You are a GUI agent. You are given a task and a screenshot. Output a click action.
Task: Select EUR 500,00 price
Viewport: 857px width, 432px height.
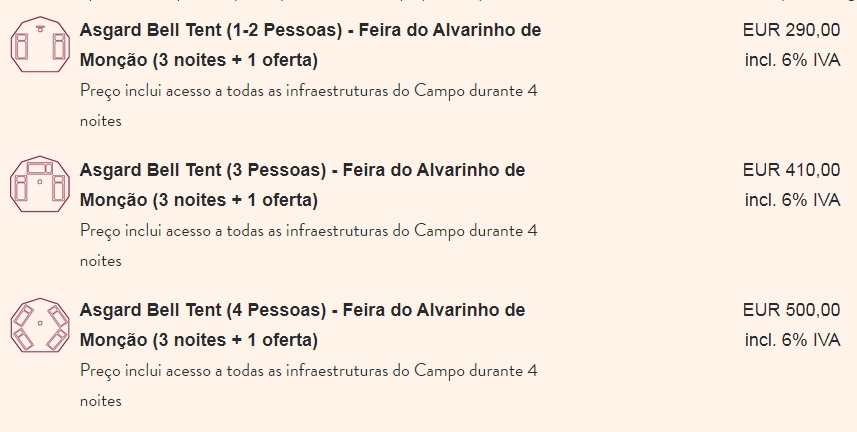point(791,310)
